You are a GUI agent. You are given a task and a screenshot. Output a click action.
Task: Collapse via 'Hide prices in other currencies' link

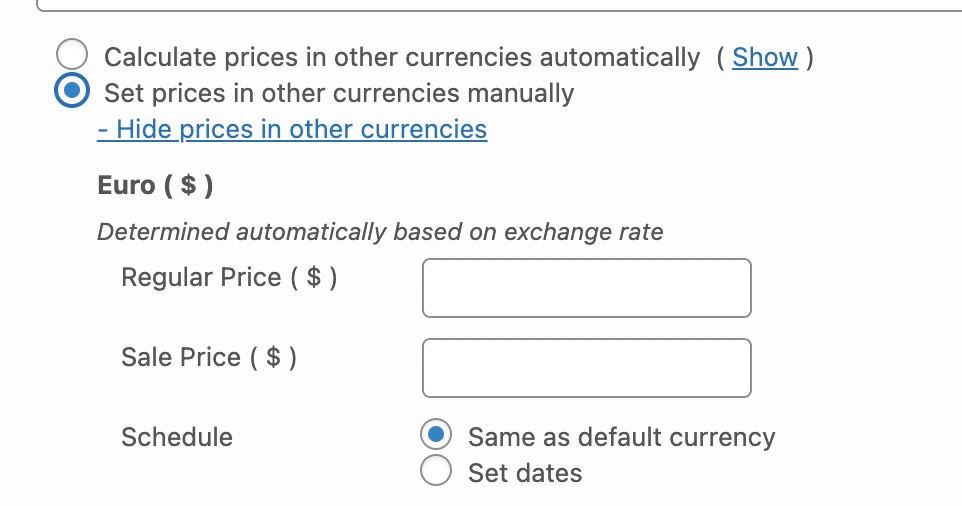292,129
